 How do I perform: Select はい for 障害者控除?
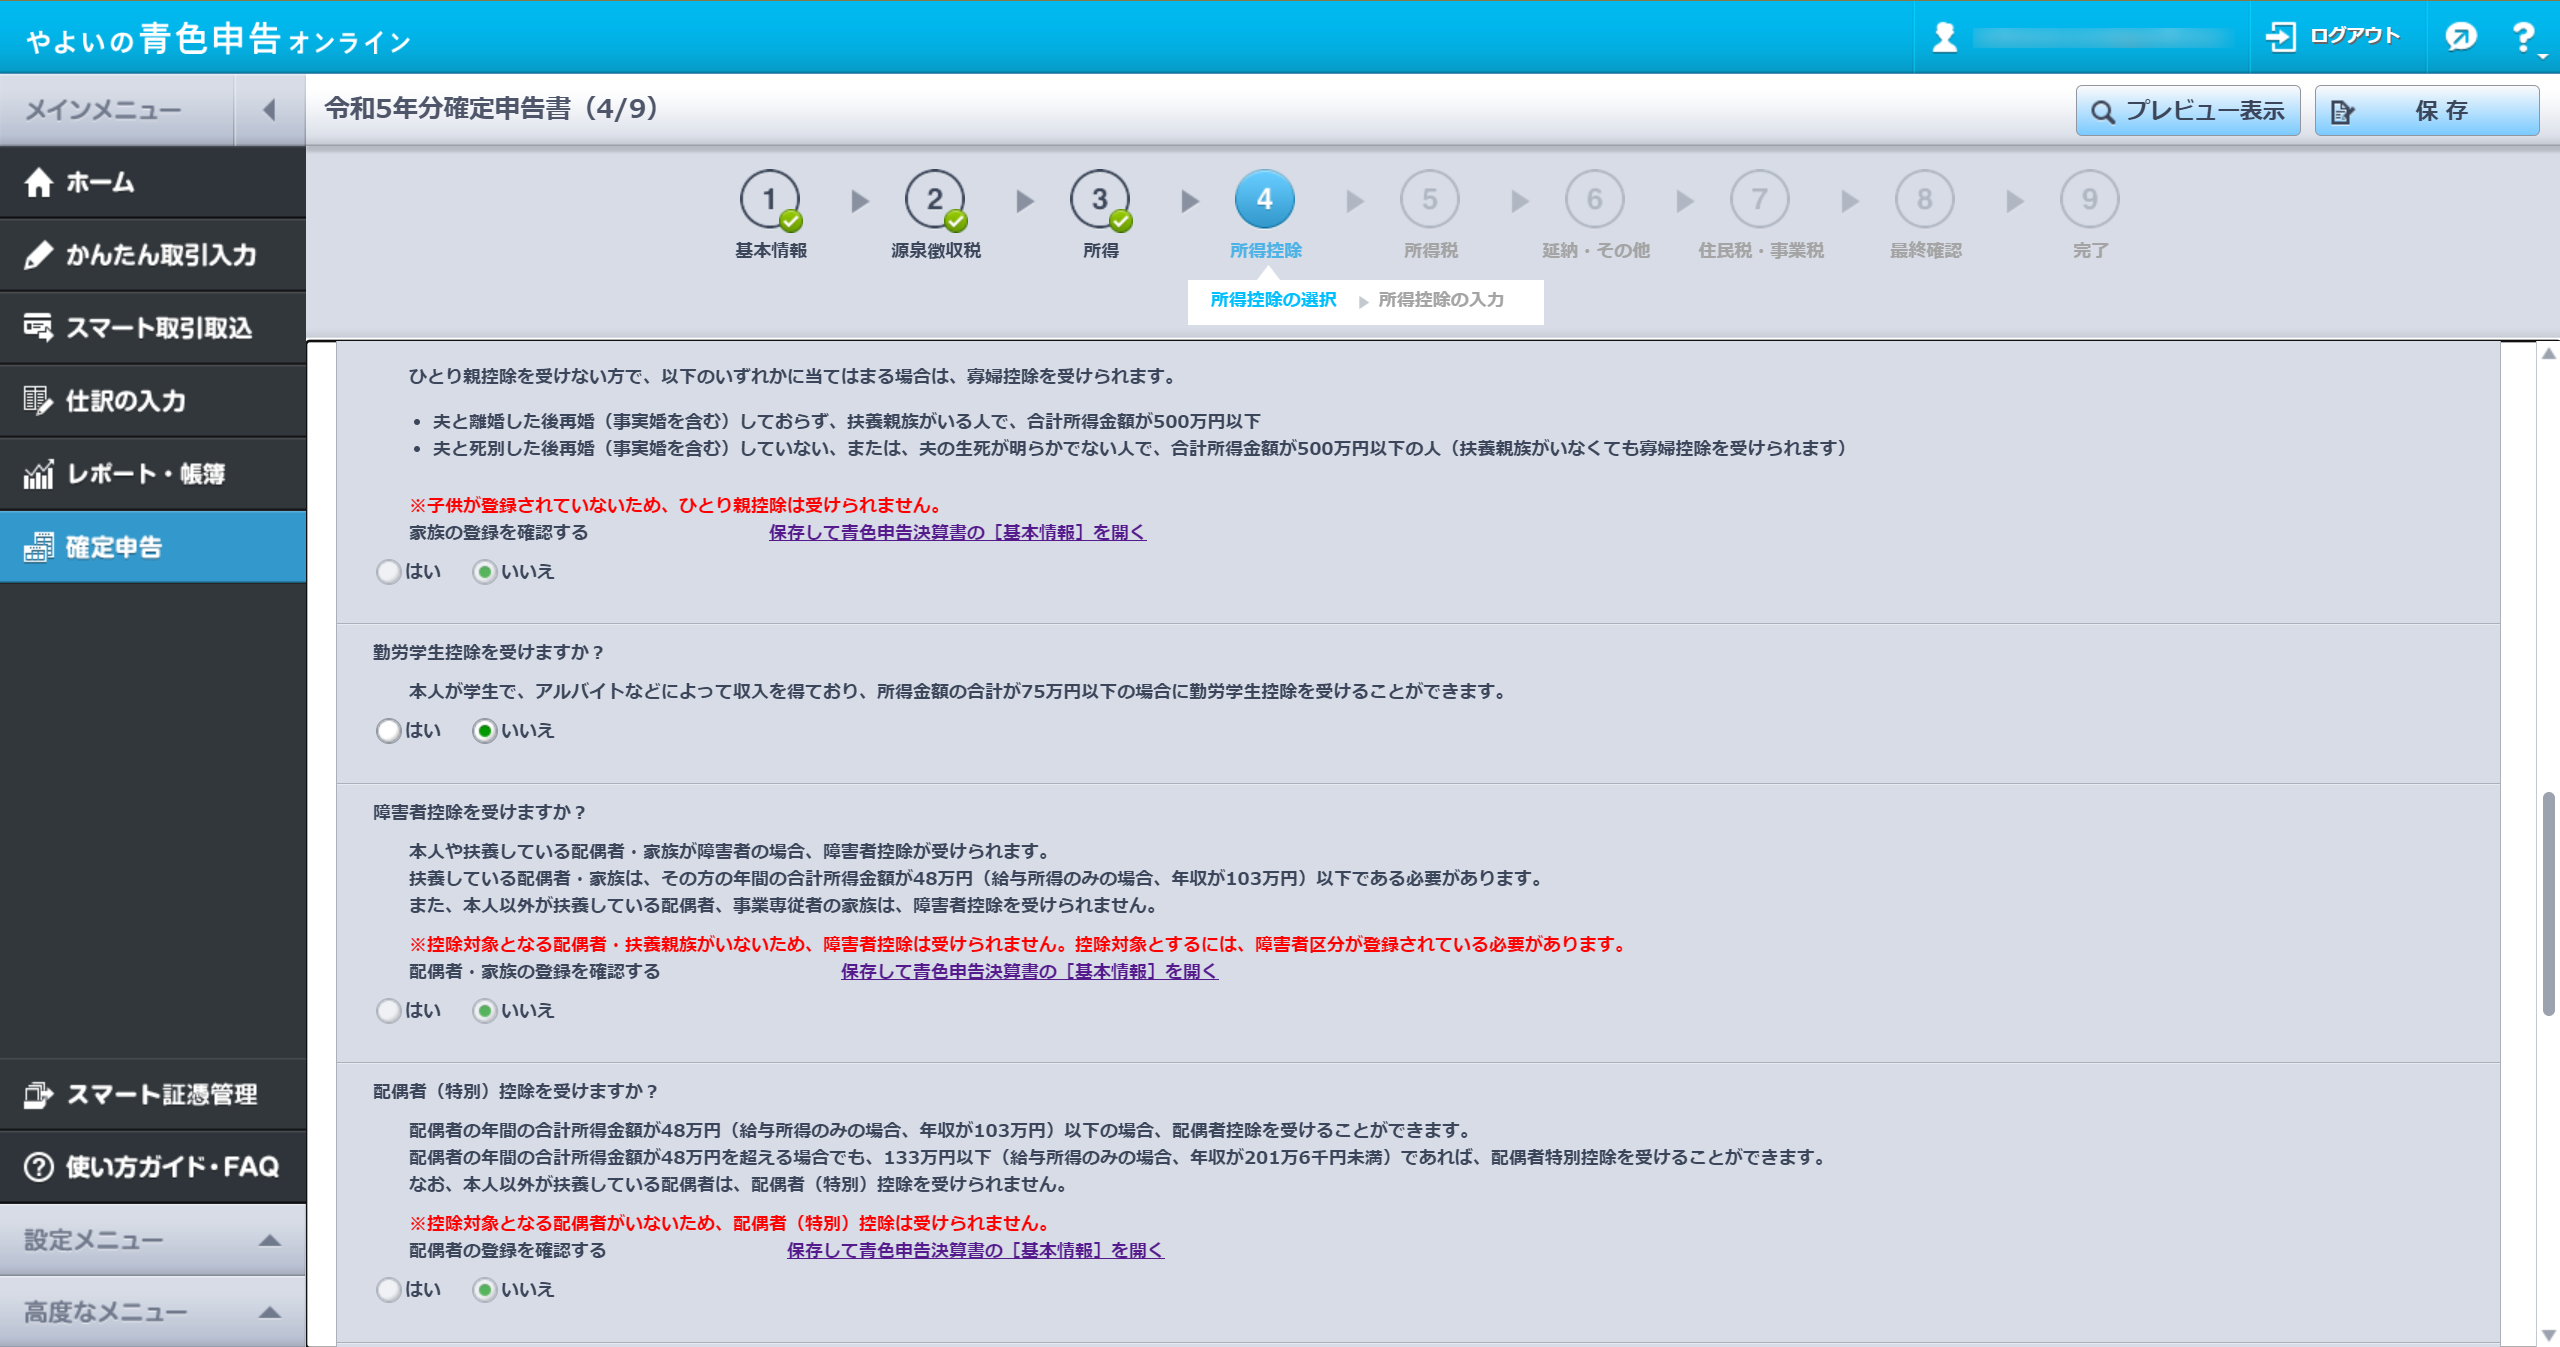[x=389, y=1011]
